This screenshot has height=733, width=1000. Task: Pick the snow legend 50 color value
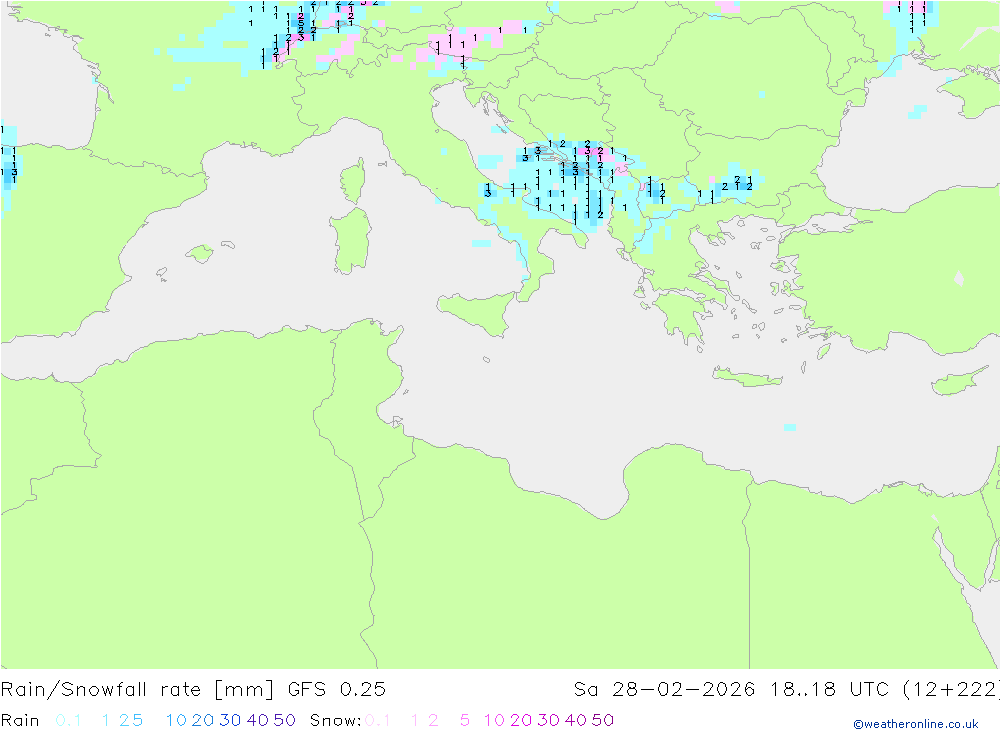(x=603, y=720)
